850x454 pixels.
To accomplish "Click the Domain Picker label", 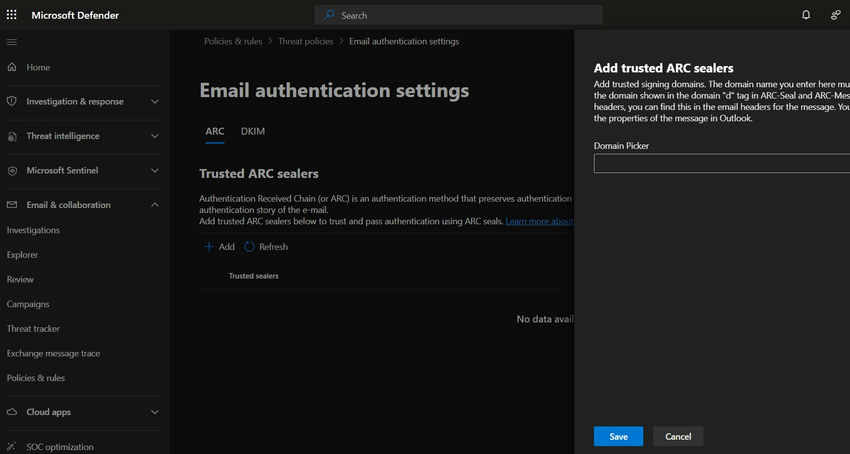I will tap(621, 146).
